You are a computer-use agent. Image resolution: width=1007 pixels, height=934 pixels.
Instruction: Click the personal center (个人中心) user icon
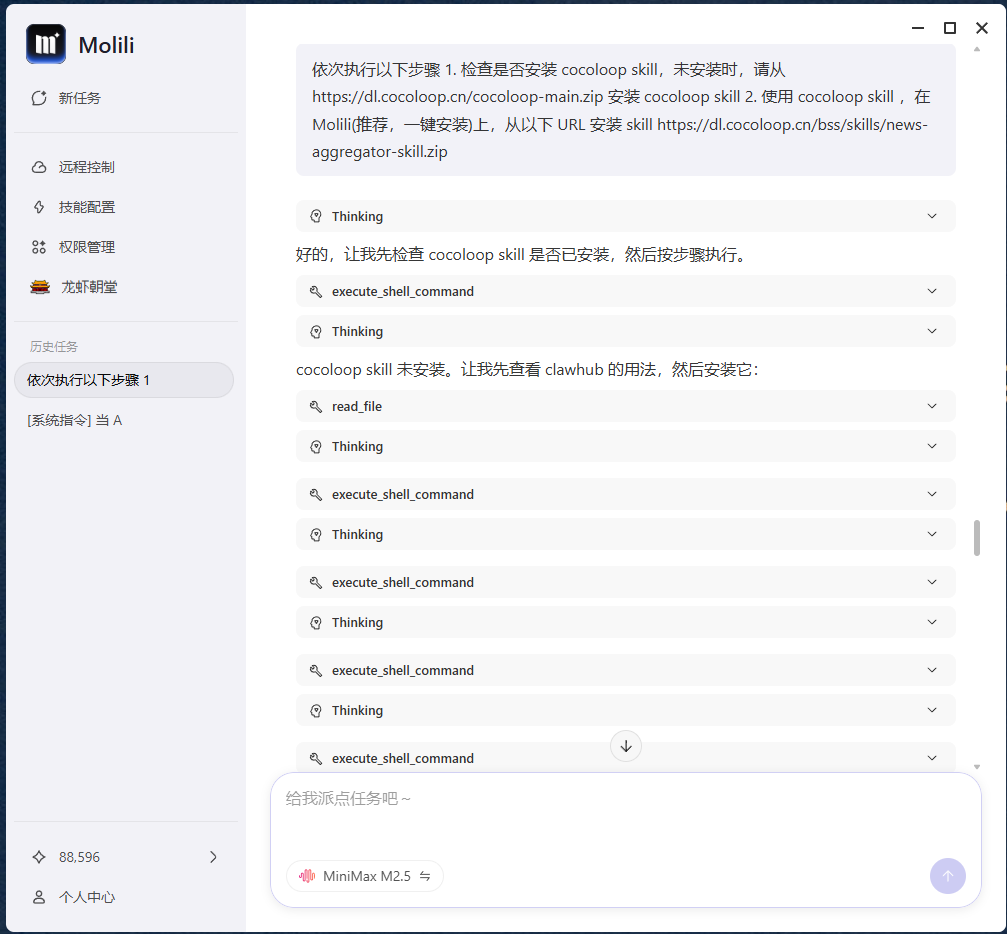tap(40, 897)
